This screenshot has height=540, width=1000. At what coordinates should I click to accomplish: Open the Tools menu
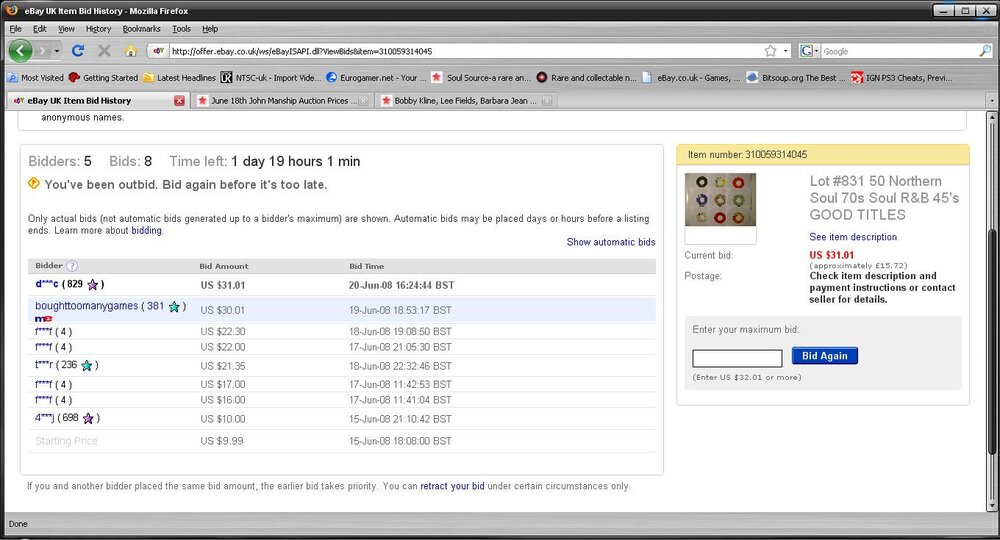click(x=182, y=29)
